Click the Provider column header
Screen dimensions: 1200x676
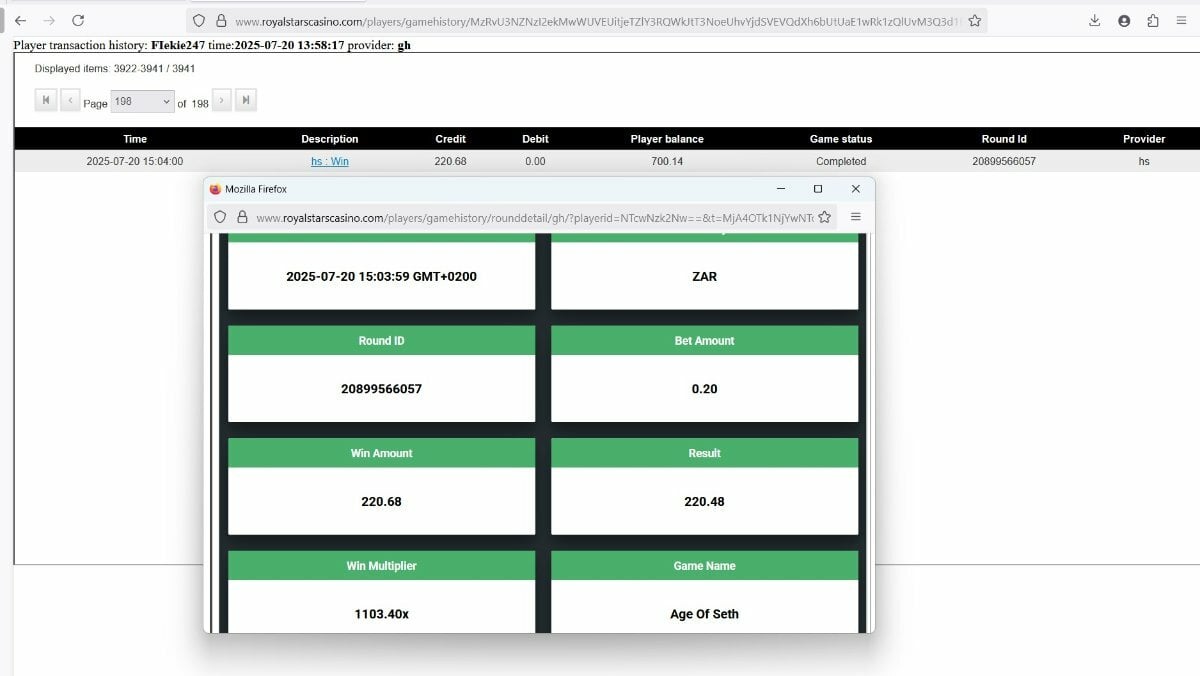point(1144,139)
